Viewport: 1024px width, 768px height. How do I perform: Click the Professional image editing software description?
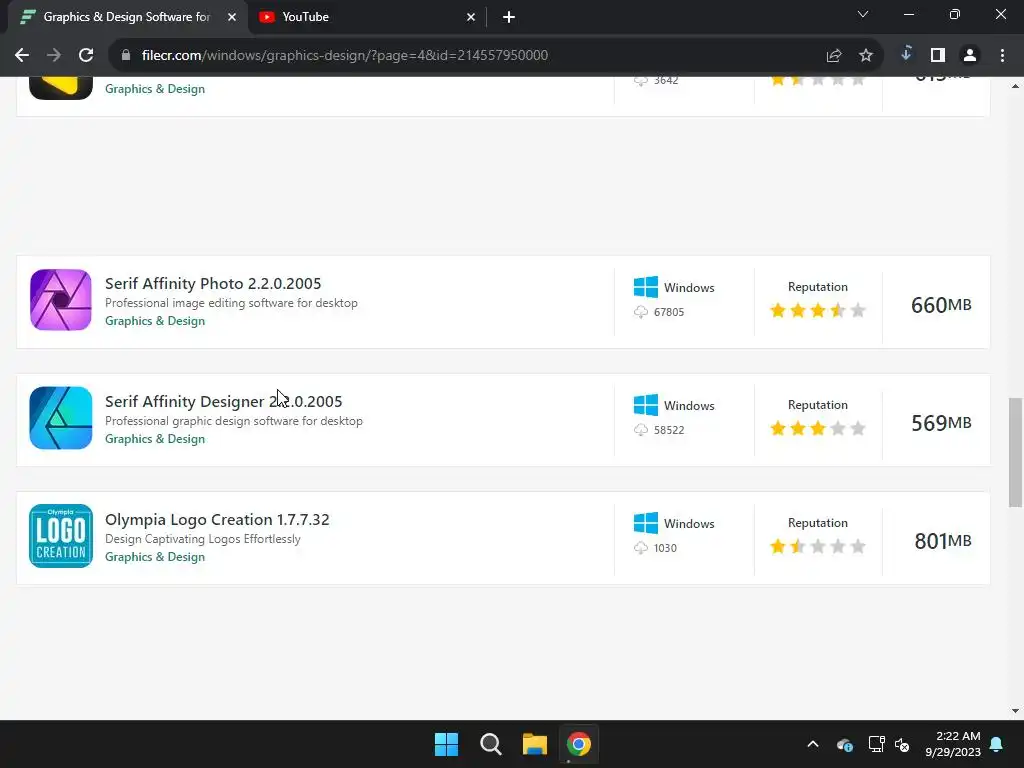231,303
